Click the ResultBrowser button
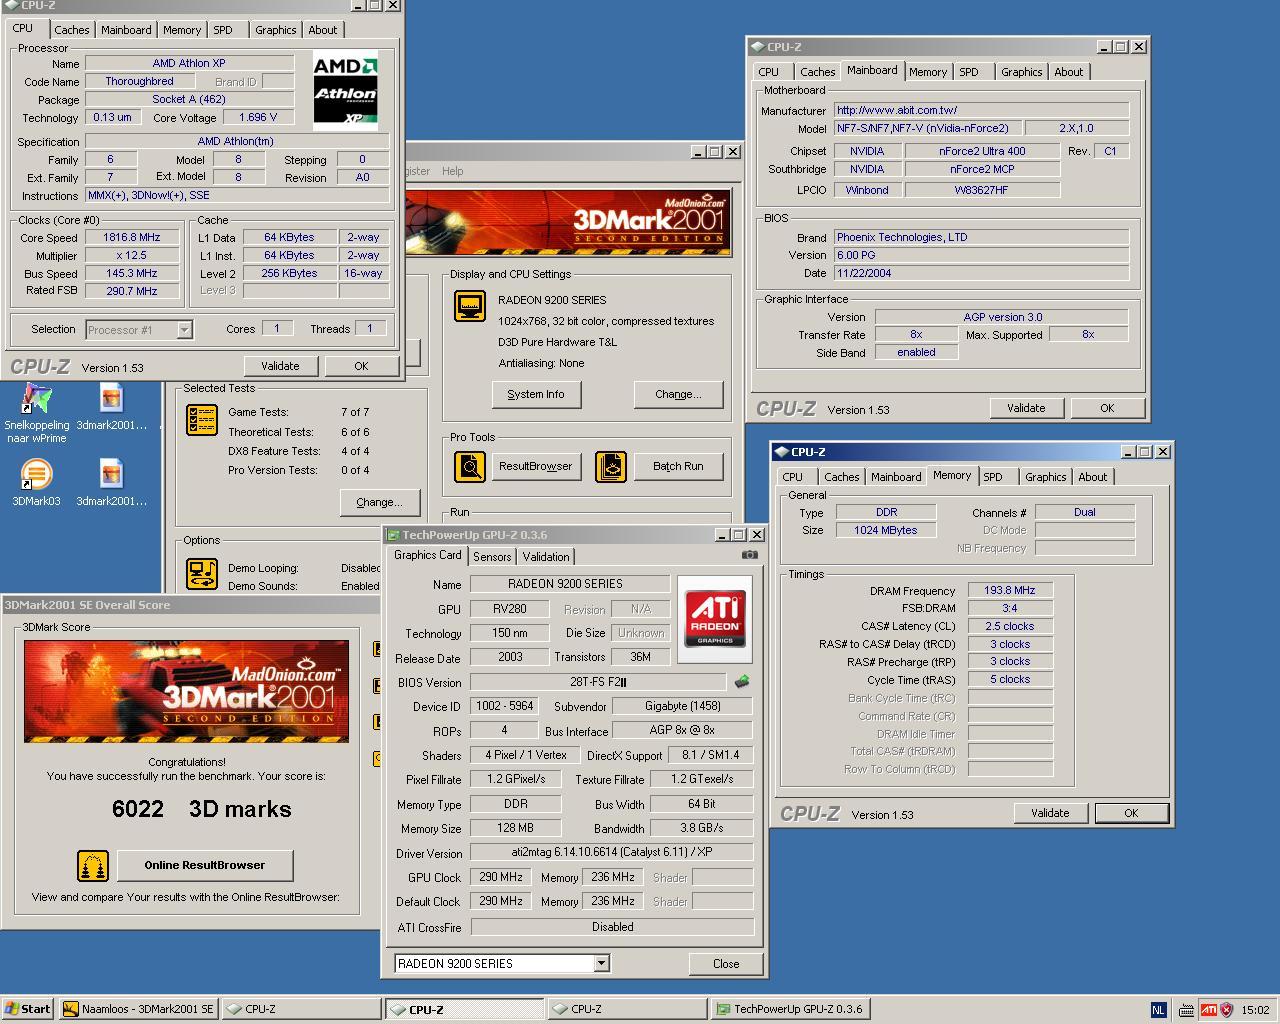The height and width of the screenshot is (1024, 1280). click(x=536, y=466)
